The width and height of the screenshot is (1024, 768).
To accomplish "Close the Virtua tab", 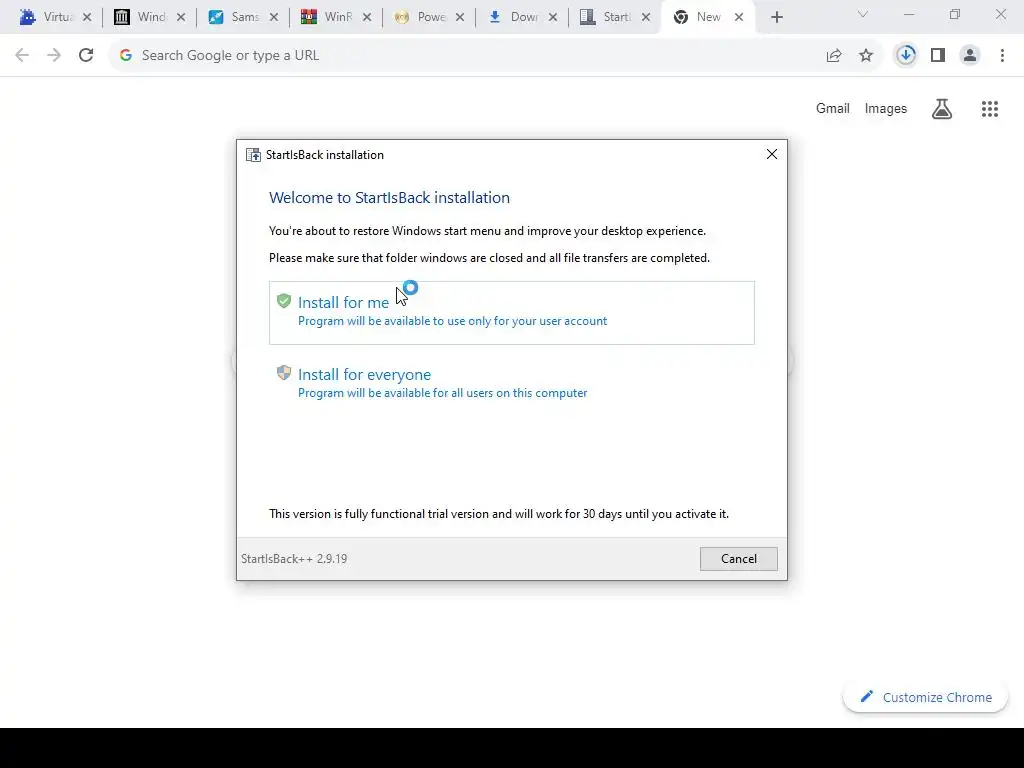I will [x=87, y=18].
